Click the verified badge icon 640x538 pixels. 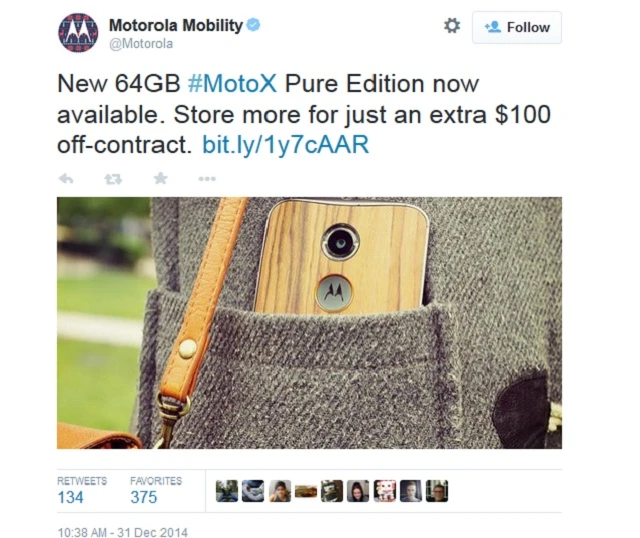[253, 25]
